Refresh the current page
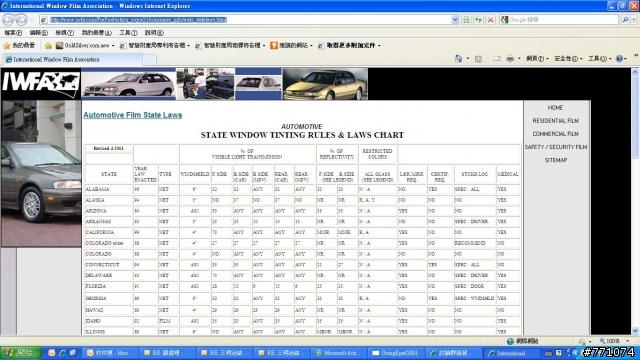This screenshot has width=640, height=360. tap(478, 19)
